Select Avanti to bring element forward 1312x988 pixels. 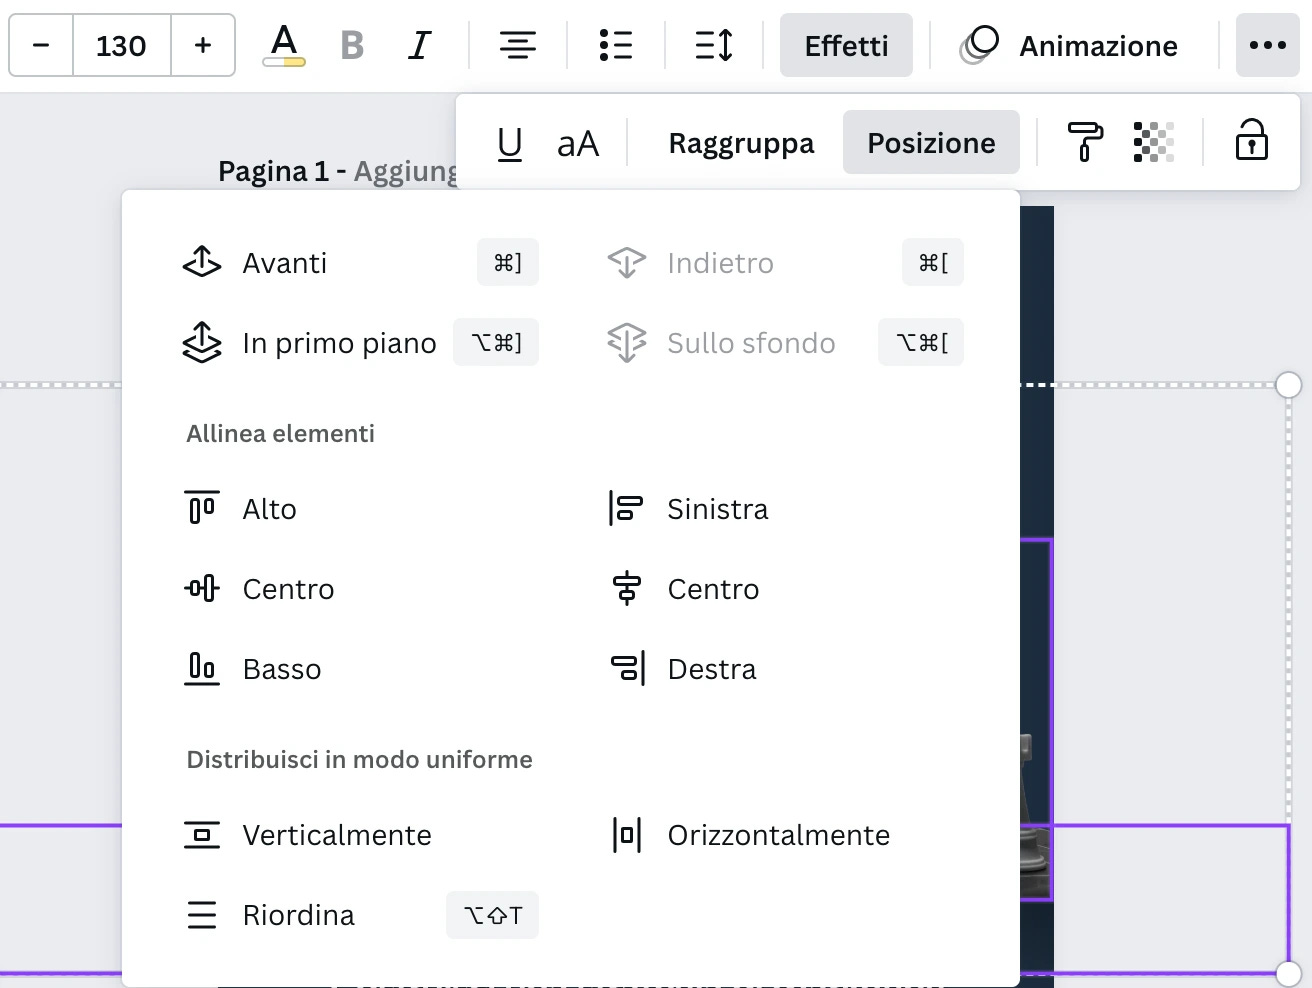click(x=284, y=262)
